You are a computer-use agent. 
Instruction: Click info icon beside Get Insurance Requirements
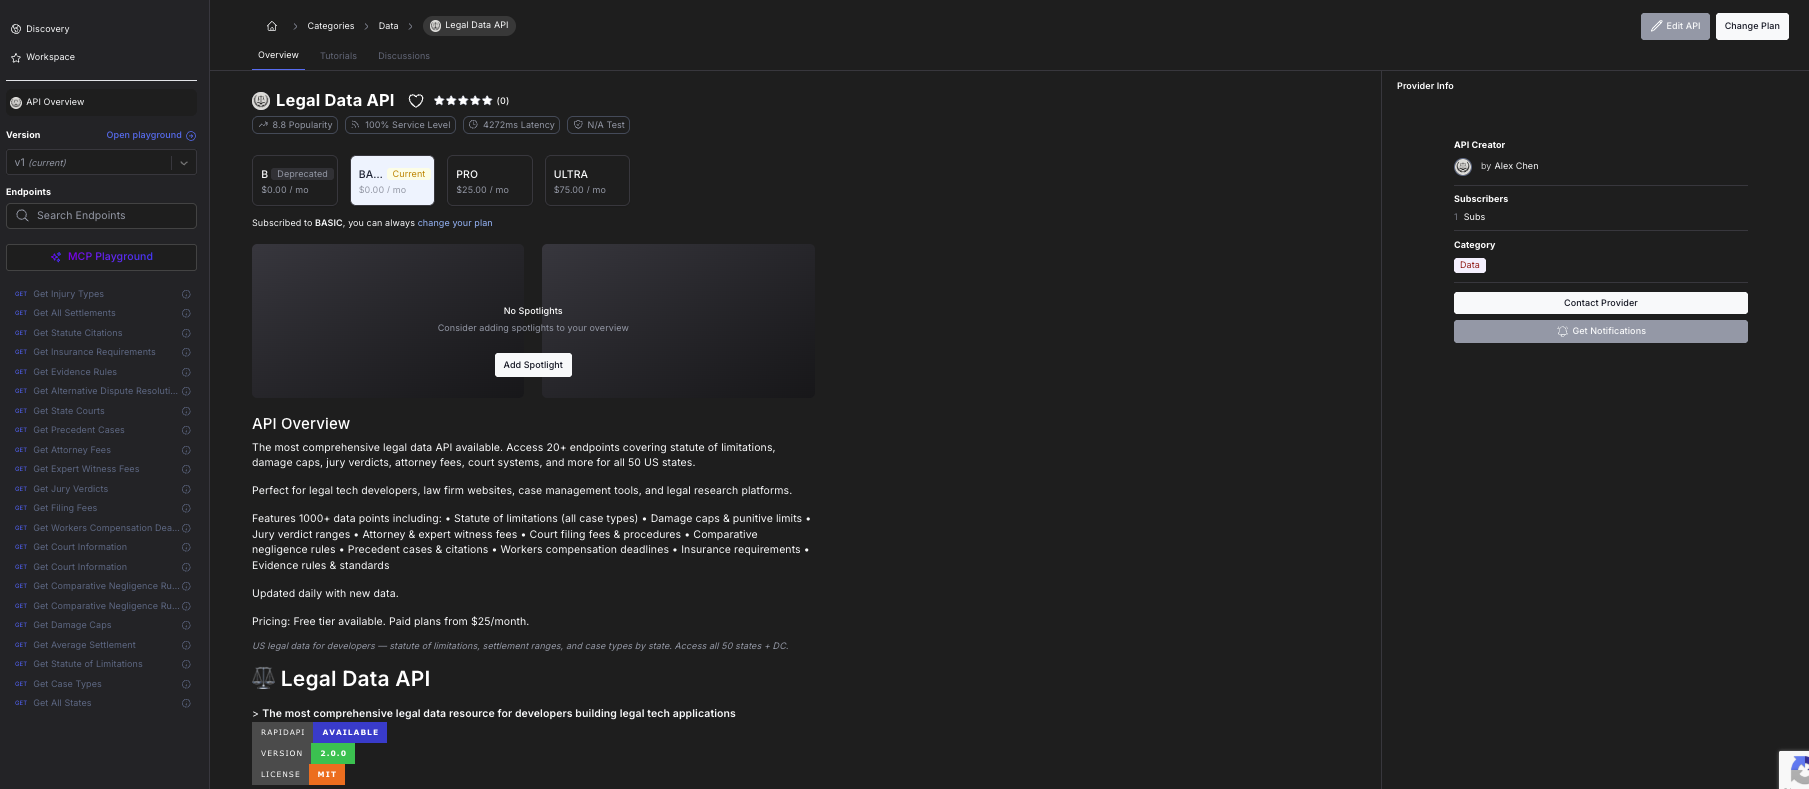186,353
